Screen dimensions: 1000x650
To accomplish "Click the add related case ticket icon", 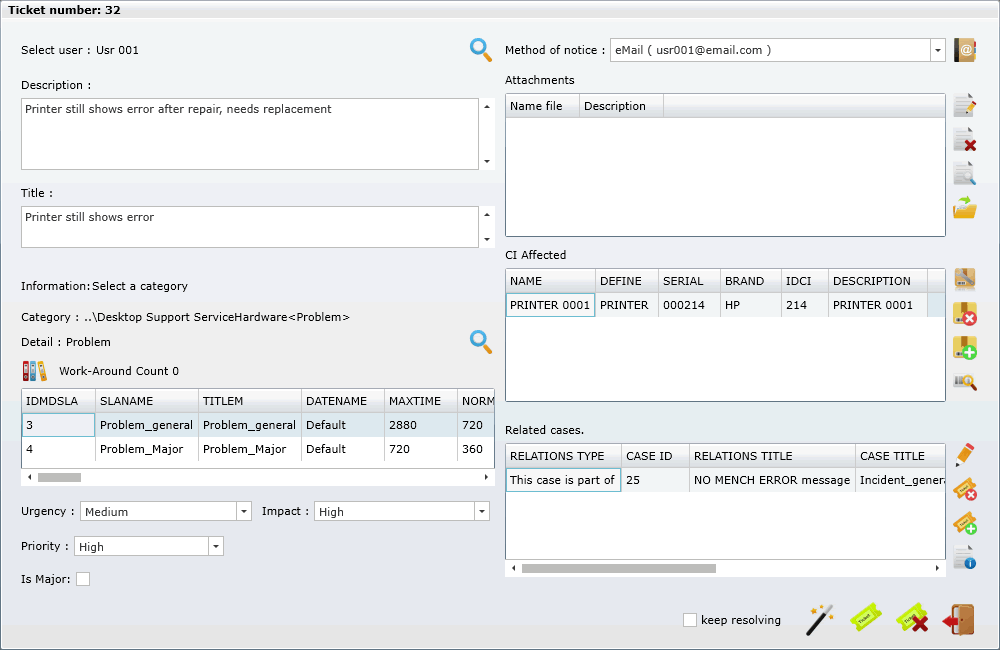I will click(x=965, y=524).
